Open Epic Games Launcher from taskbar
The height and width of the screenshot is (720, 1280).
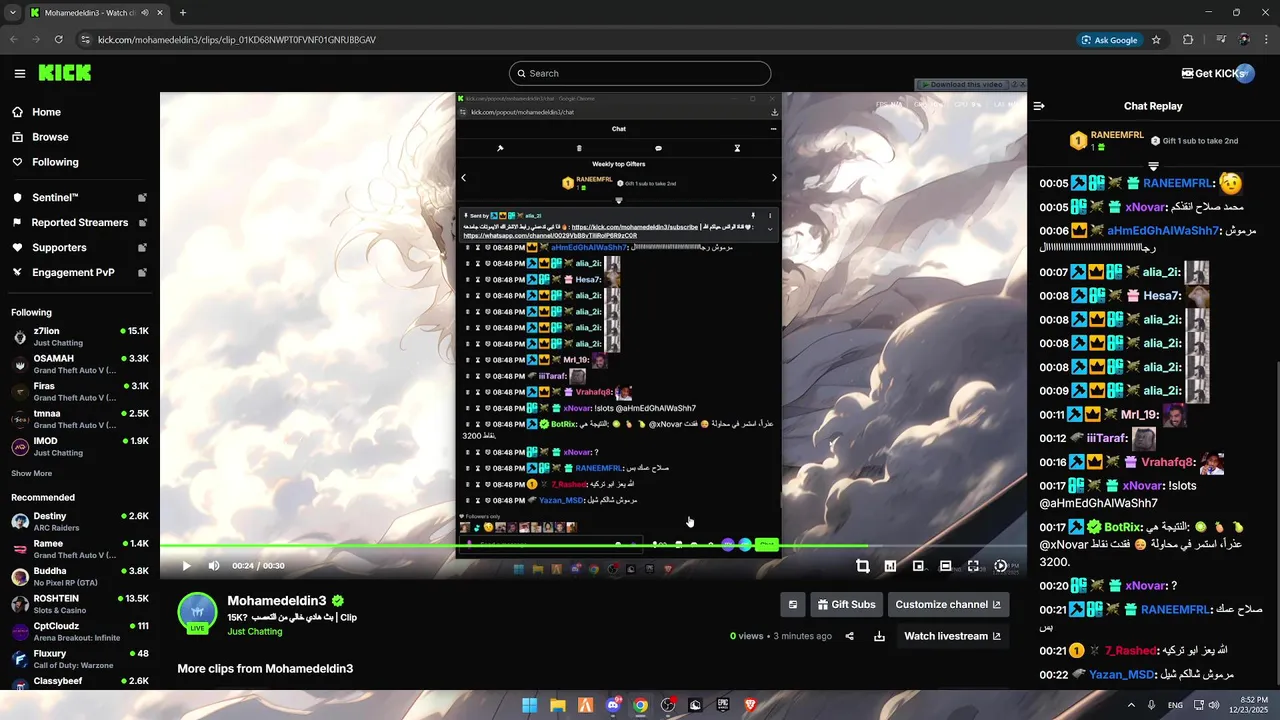(x=722, y=705)
